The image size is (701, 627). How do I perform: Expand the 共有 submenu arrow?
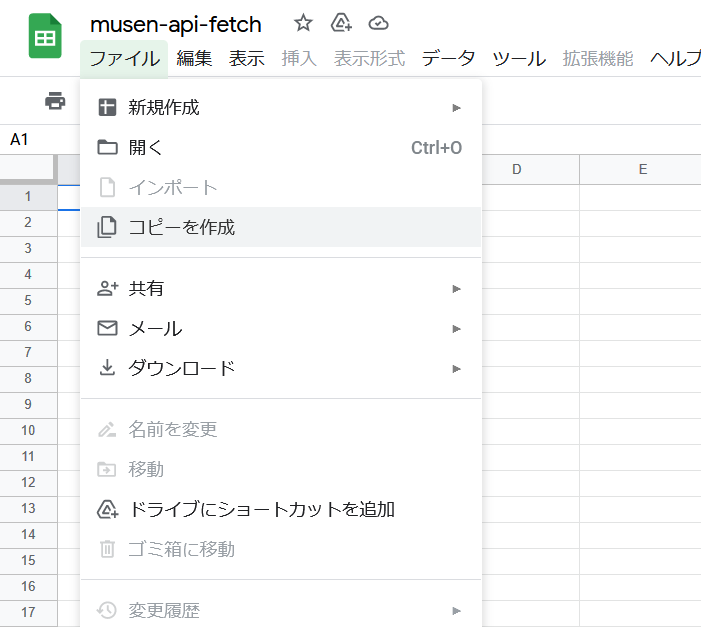[x=457, y=288]
